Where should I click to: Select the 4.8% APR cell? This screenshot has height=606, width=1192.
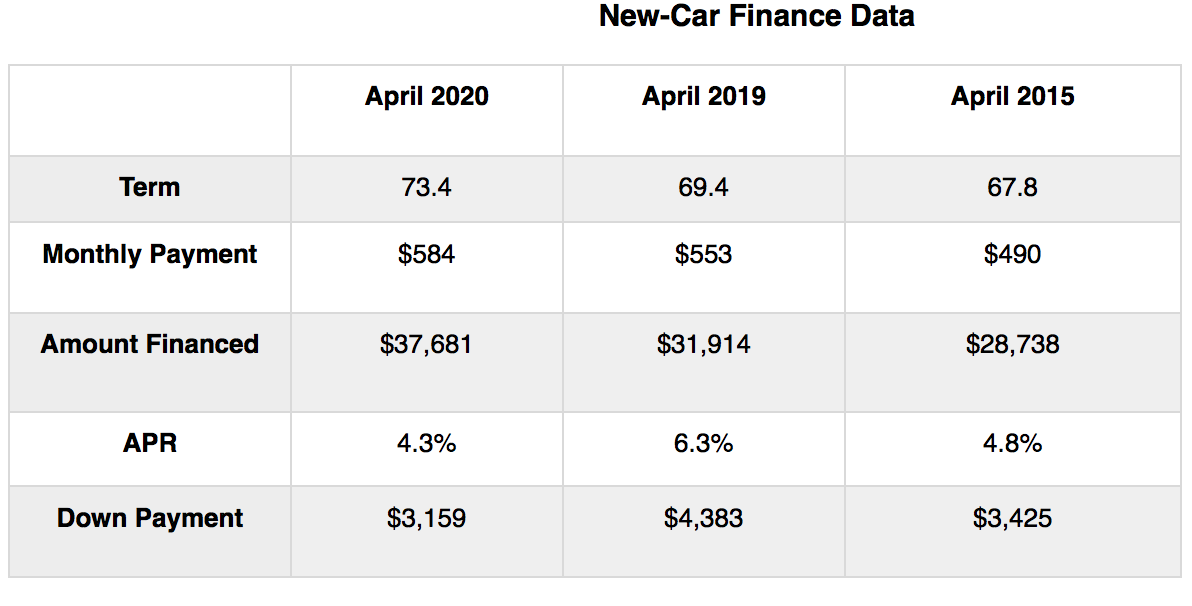[1012, 444]
